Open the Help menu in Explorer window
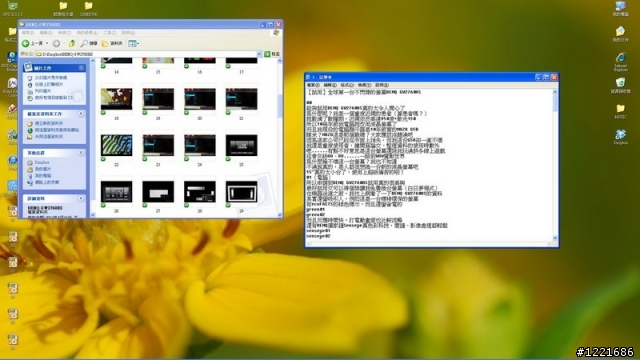This screenshot has height=360, width=640. click(x=128, y=33)
